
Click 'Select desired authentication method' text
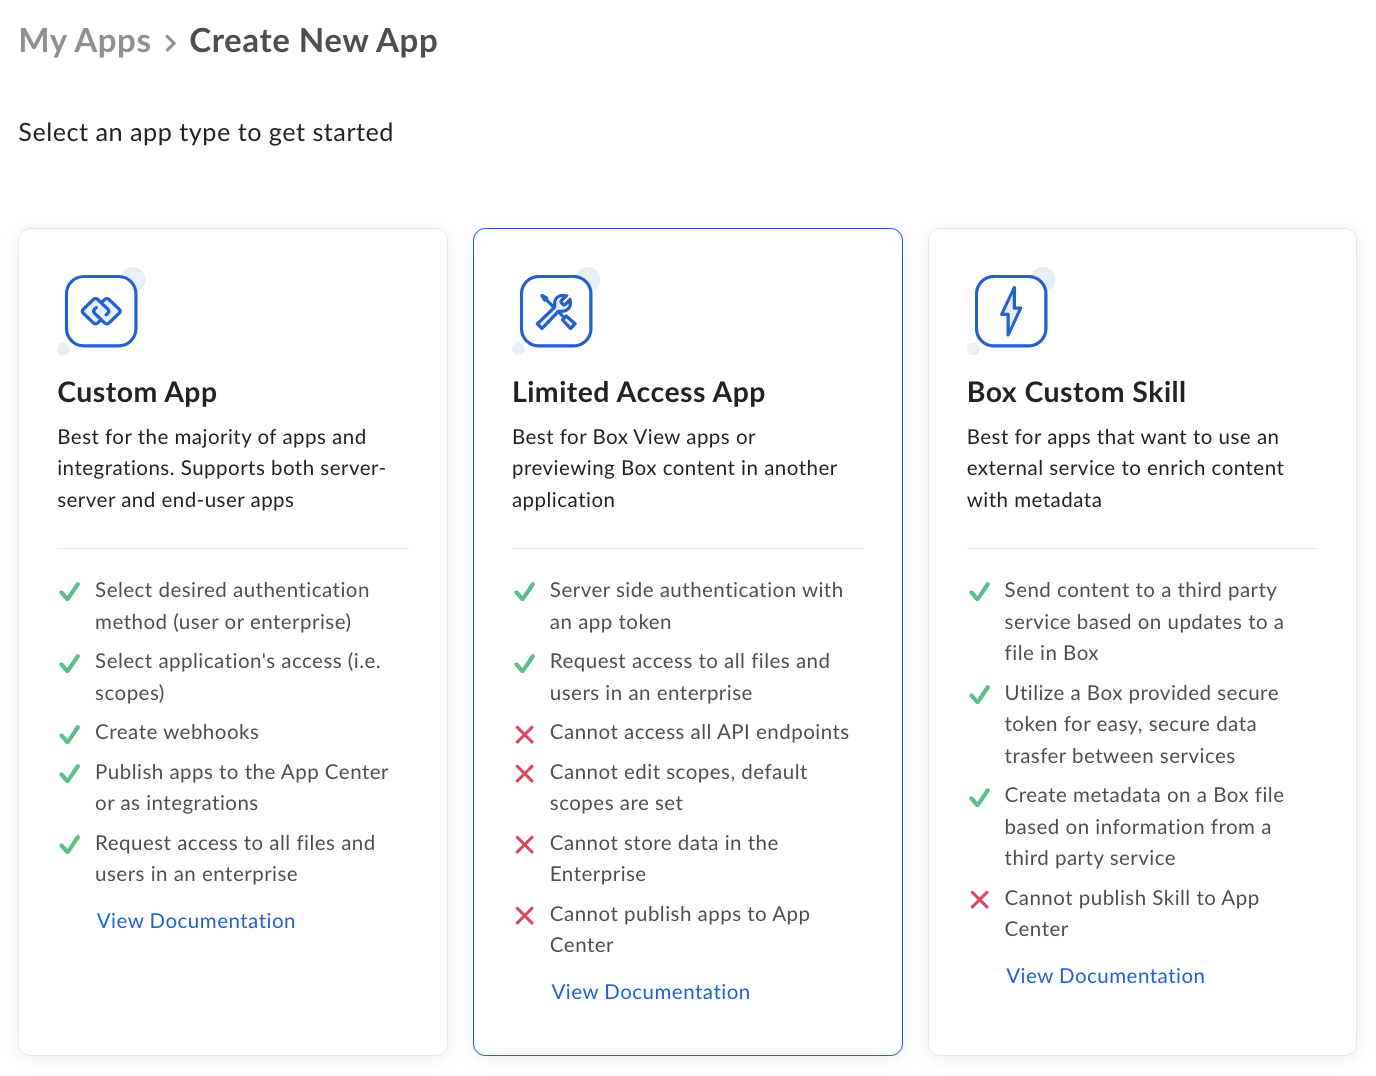click(232, 606)
